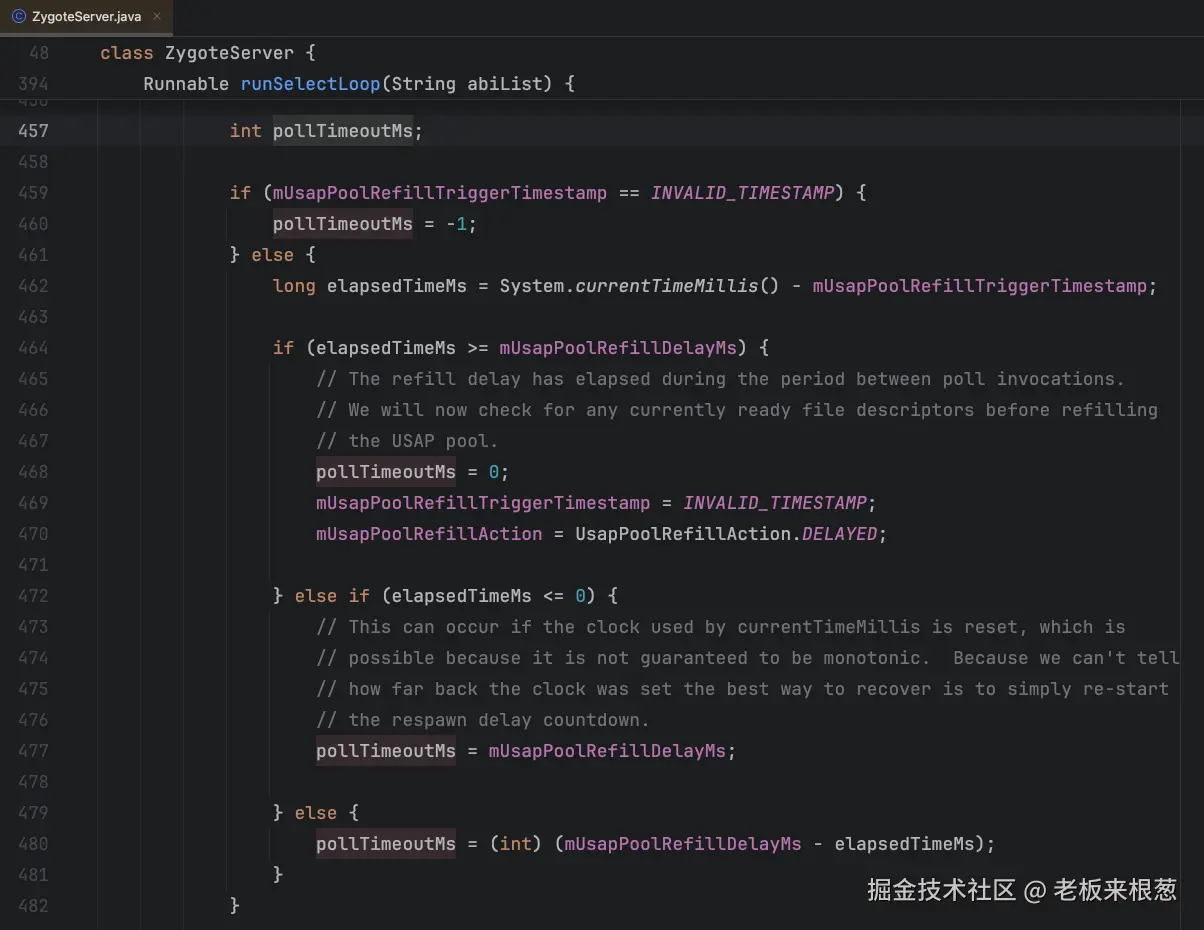Click mUsapPoolRefillAction on line 470
Image resolution: width=1204 pixels, height=930 pixels.
tap(429, 534)
